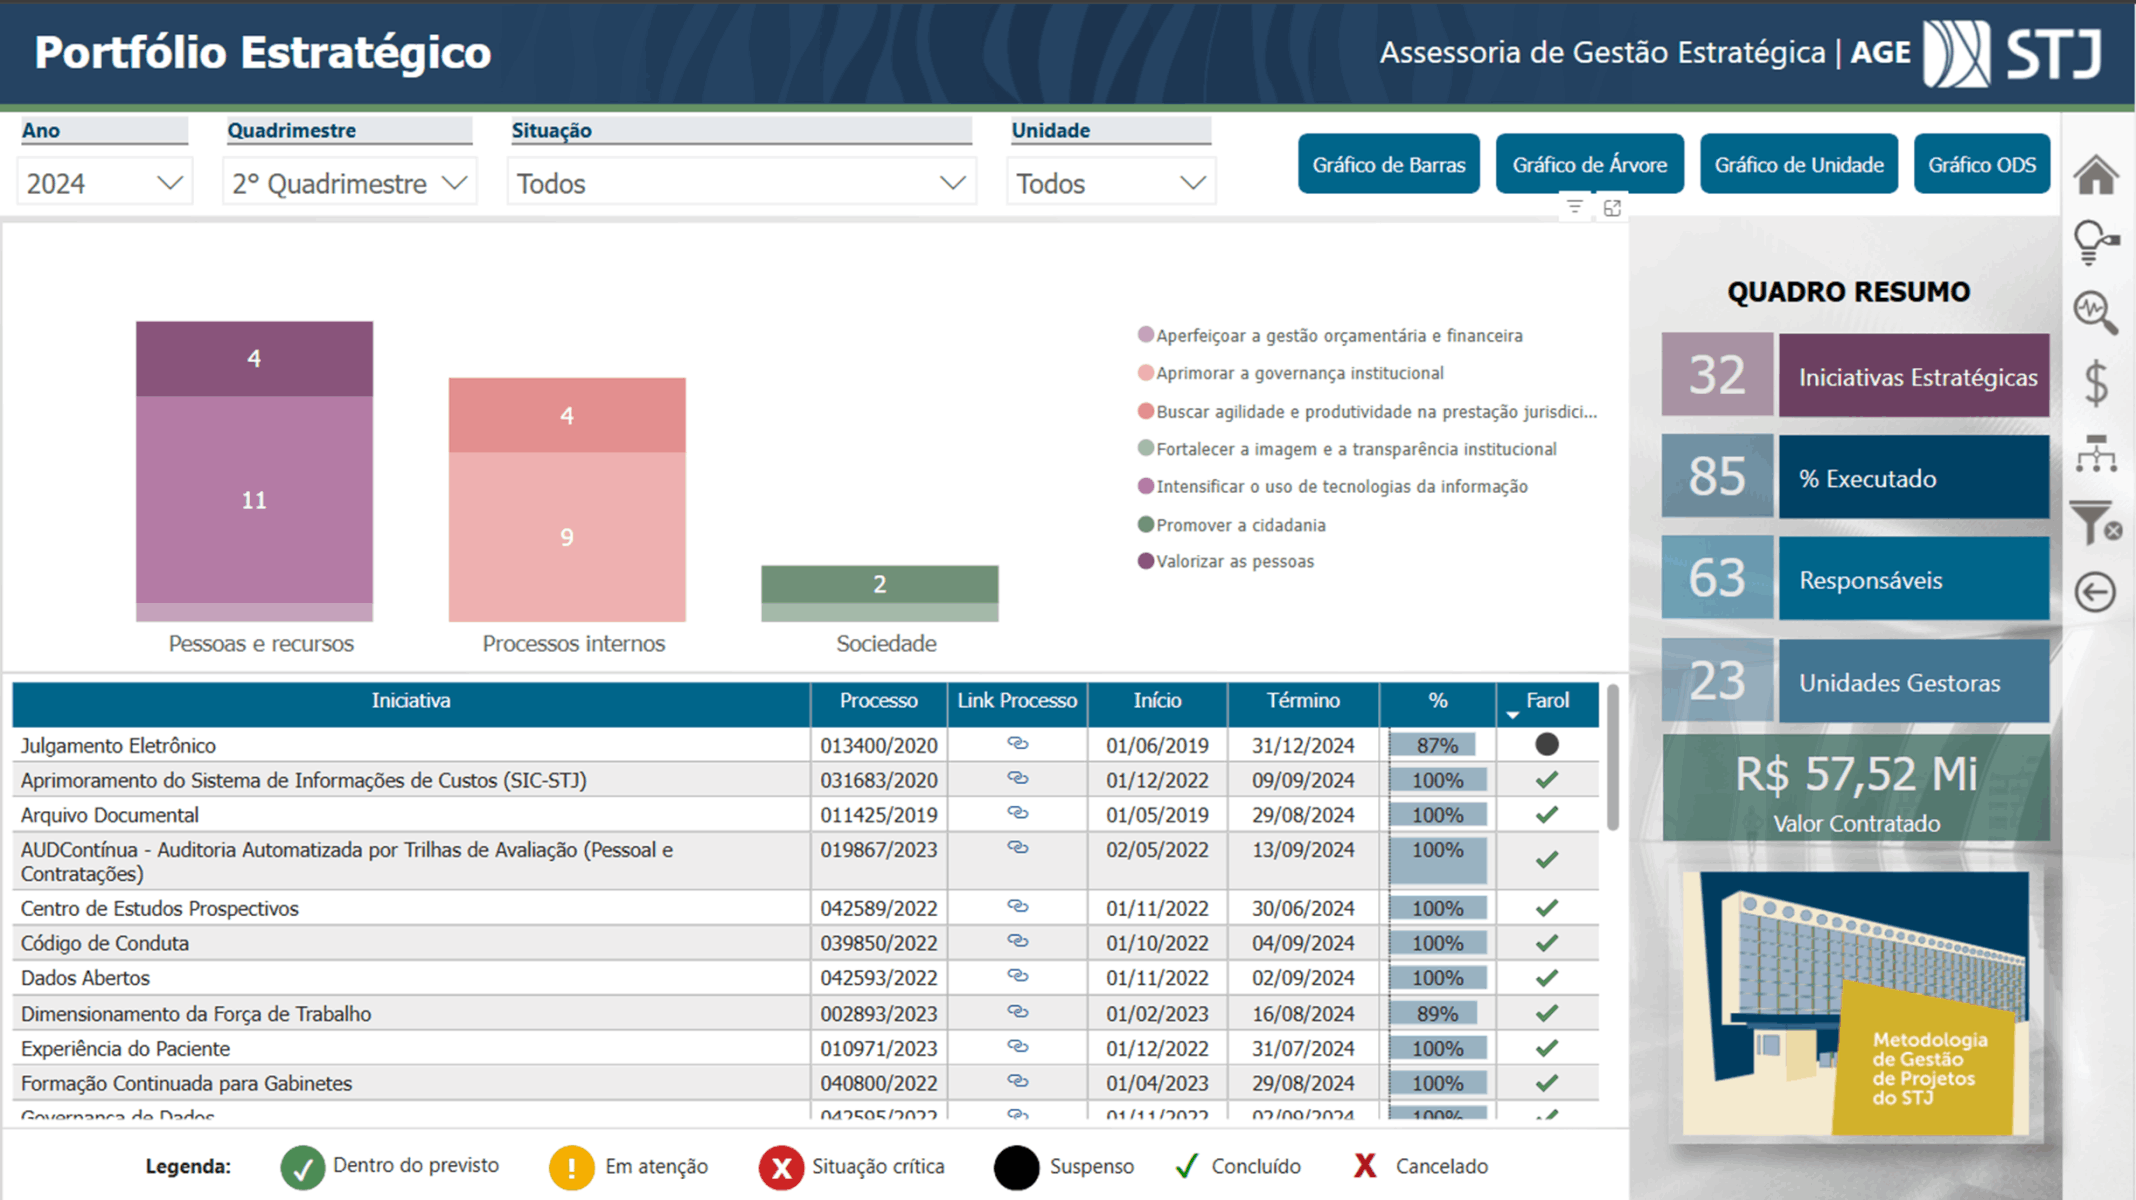Expand the Ano 2024 dropdown
Screen dimensions: 2136x1200
tap(104, 183)
